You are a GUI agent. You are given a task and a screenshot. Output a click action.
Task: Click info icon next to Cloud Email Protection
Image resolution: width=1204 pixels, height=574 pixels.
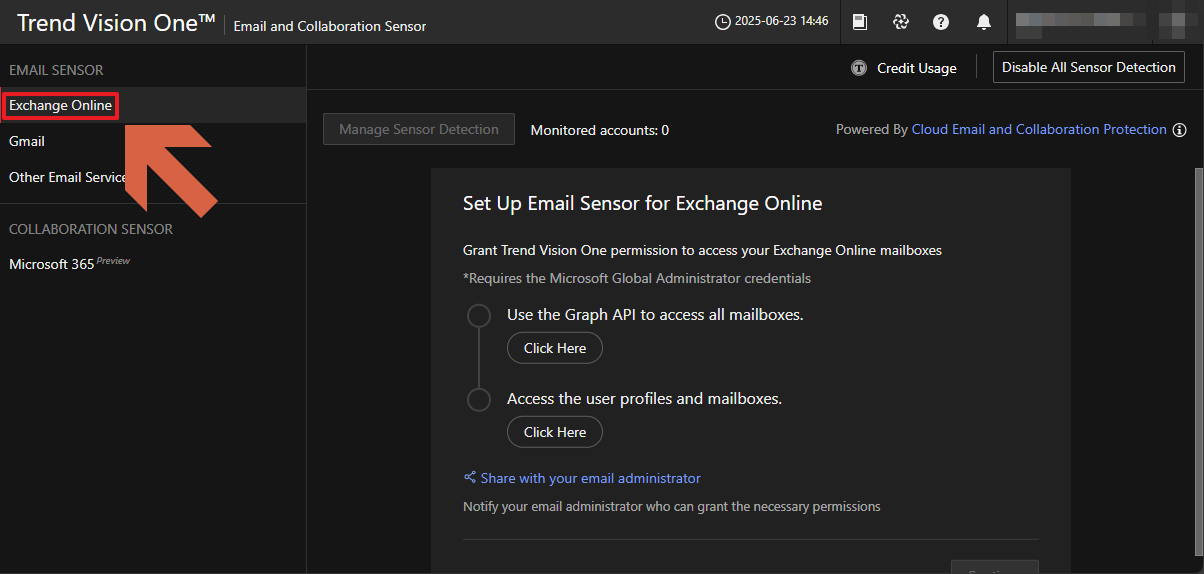tap(1179, 130)
